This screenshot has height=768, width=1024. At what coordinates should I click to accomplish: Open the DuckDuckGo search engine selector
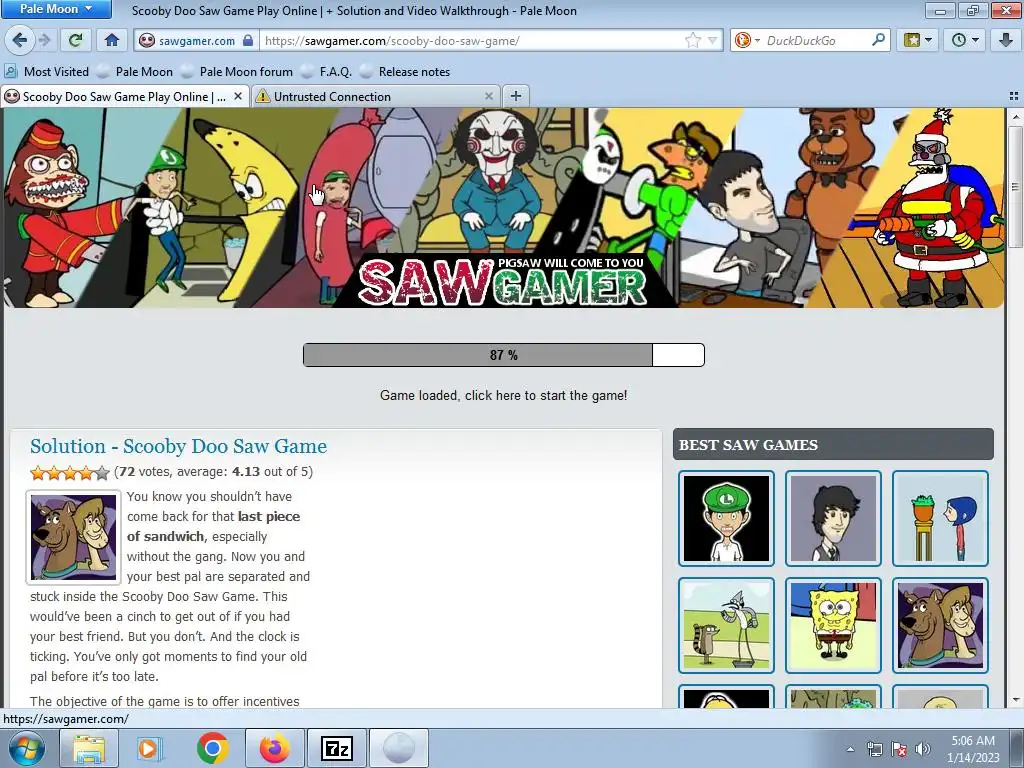point(746,40)
